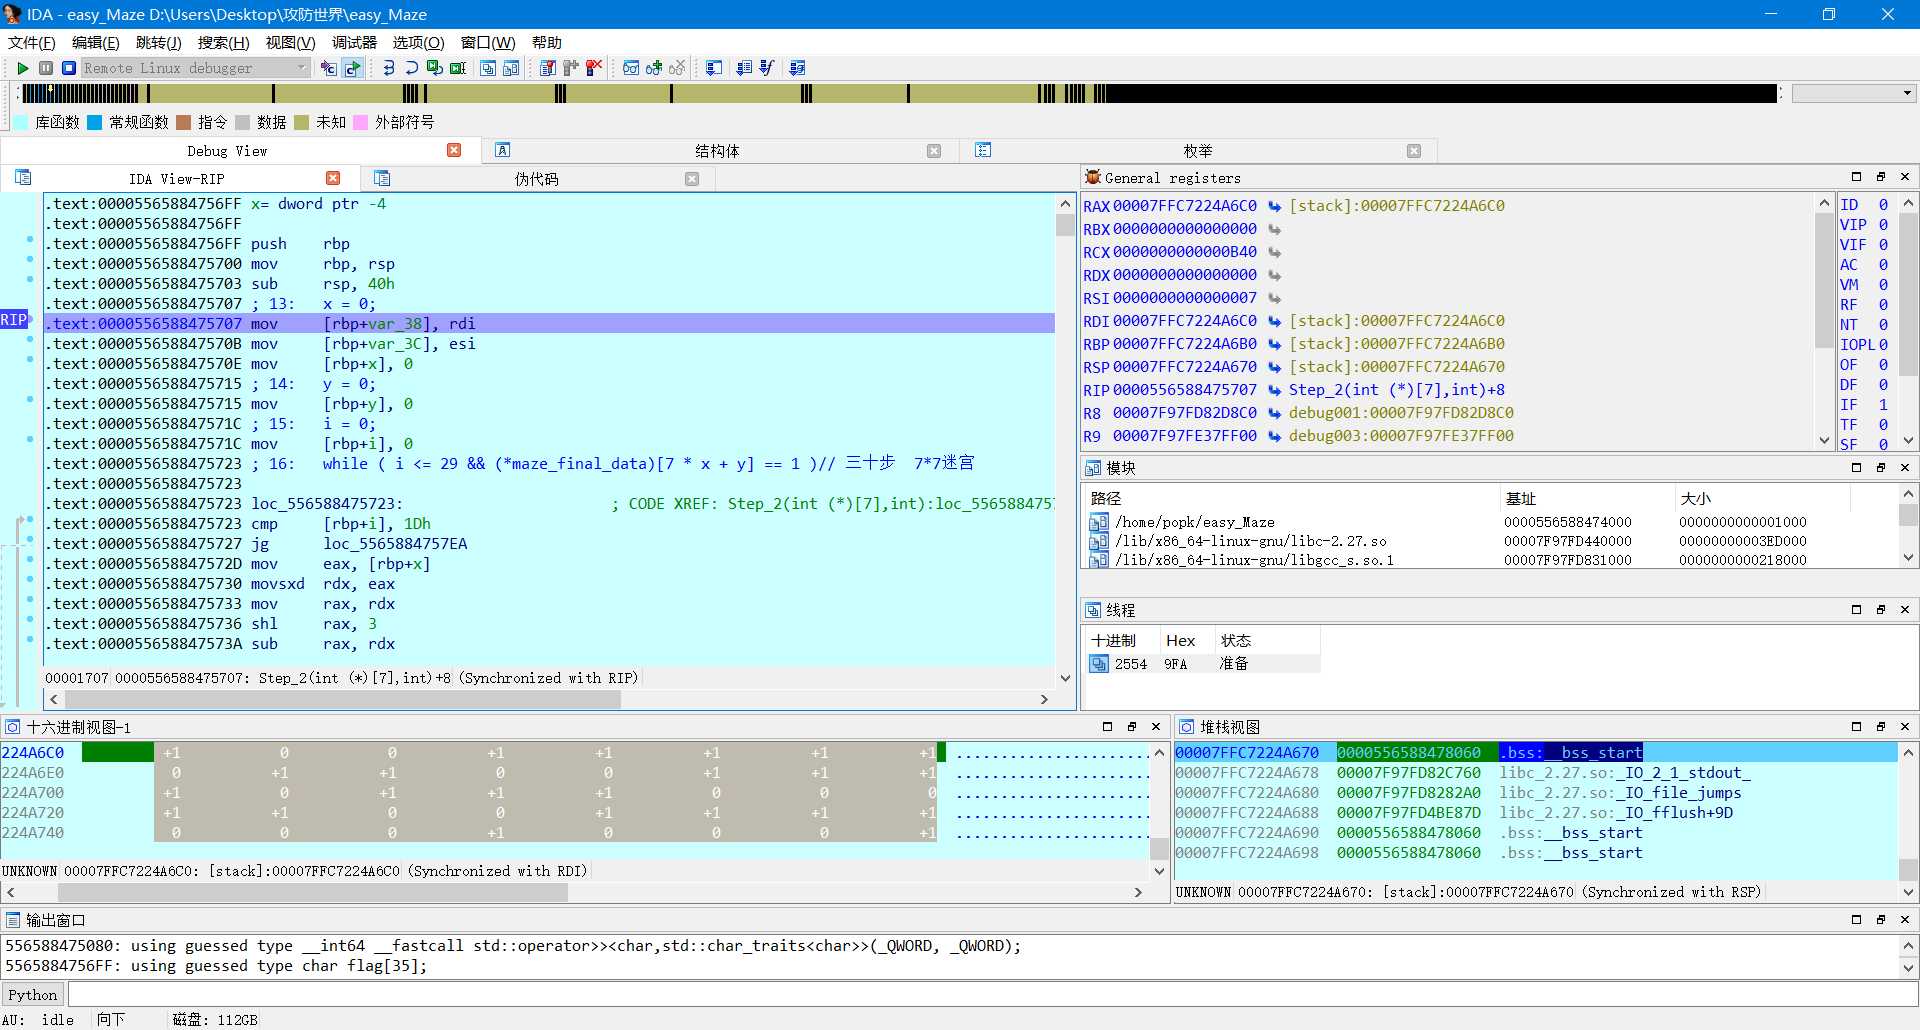Click the 外部符号 pink color swatch

point(360,122)
